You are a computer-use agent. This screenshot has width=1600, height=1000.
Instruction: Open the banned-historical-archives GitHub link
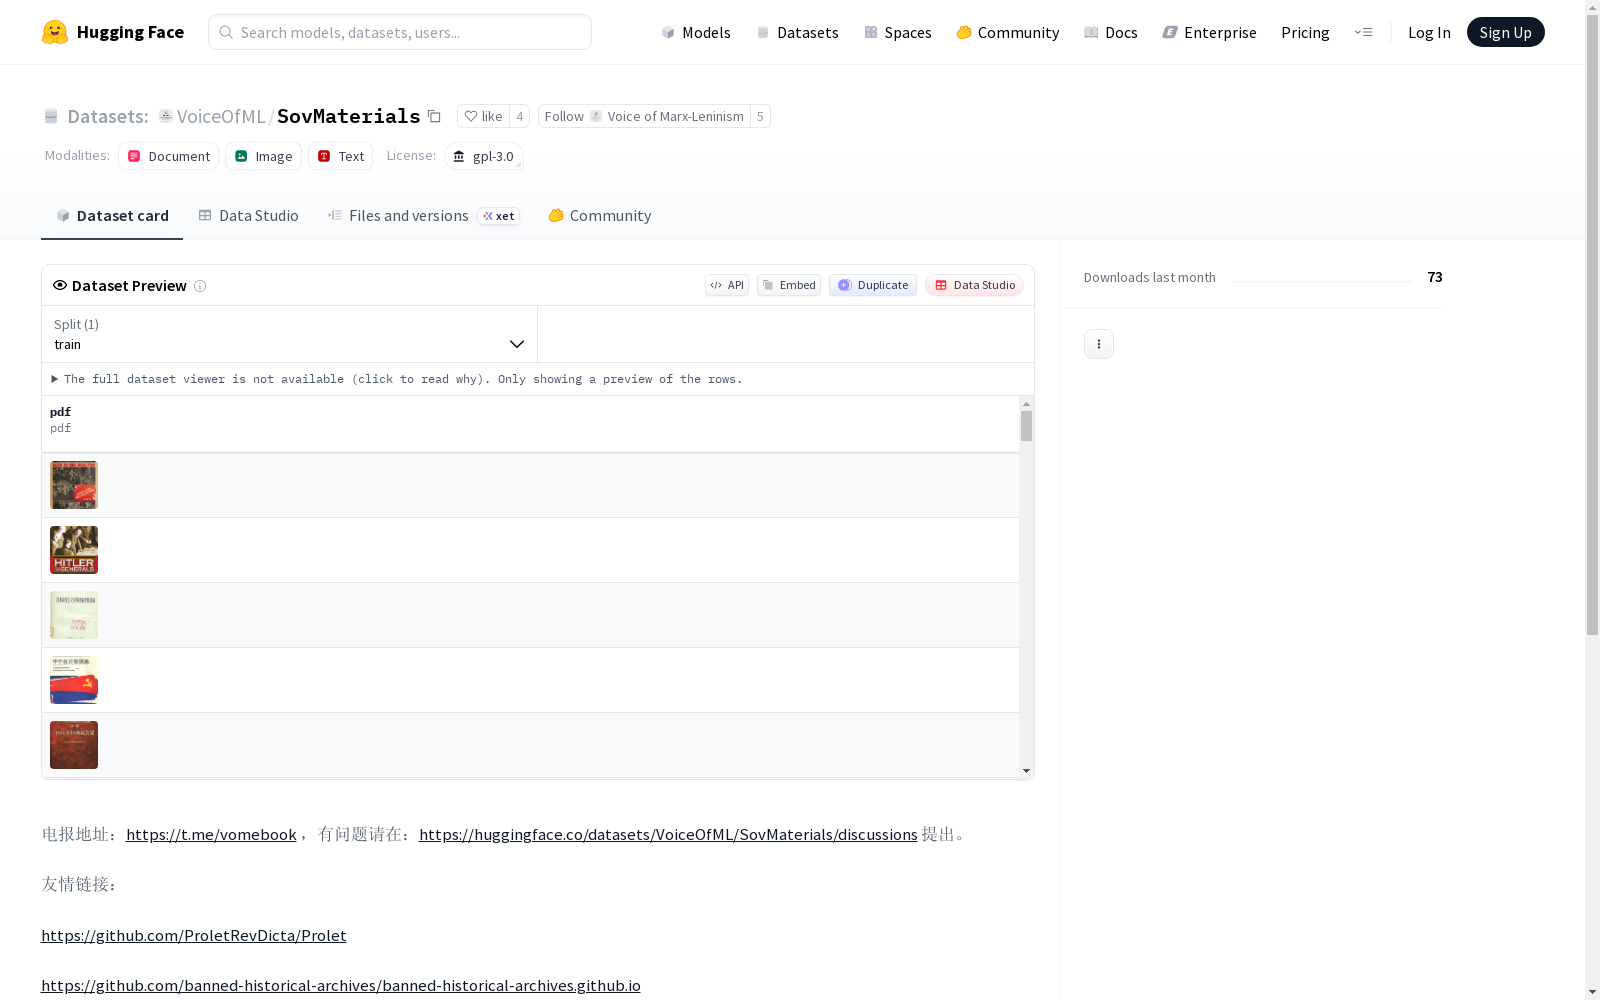[341, 986]
